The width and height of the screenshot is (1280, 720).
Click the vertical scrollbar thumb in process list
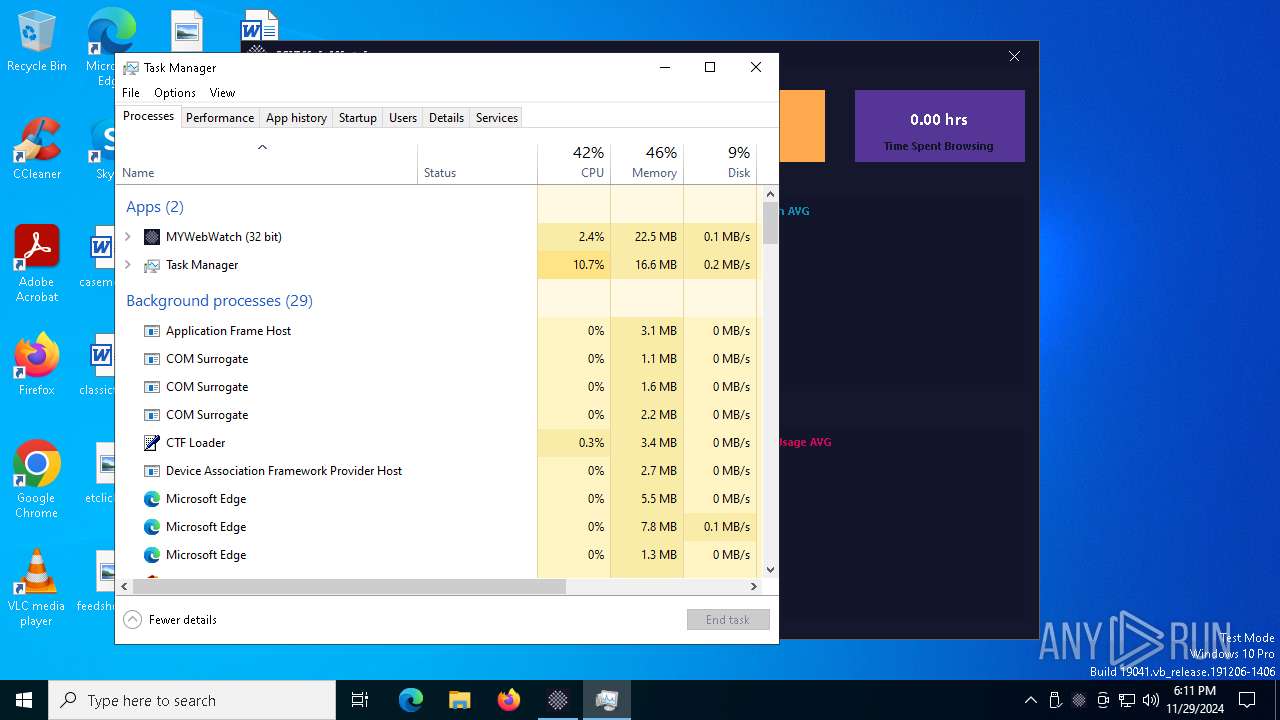tap(770, 223)
